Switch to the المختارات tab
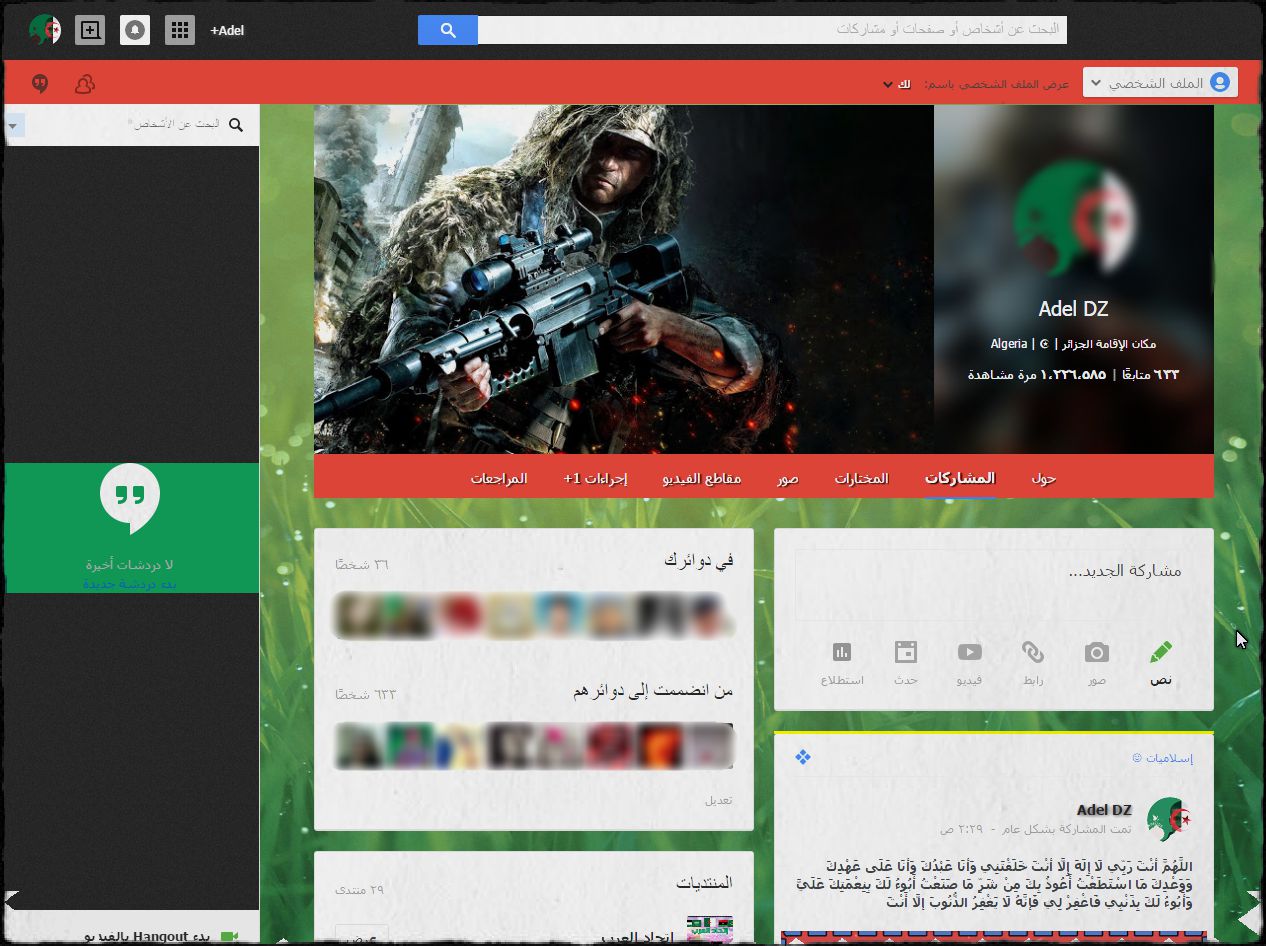1266x946 pixels. click(862, 478)
